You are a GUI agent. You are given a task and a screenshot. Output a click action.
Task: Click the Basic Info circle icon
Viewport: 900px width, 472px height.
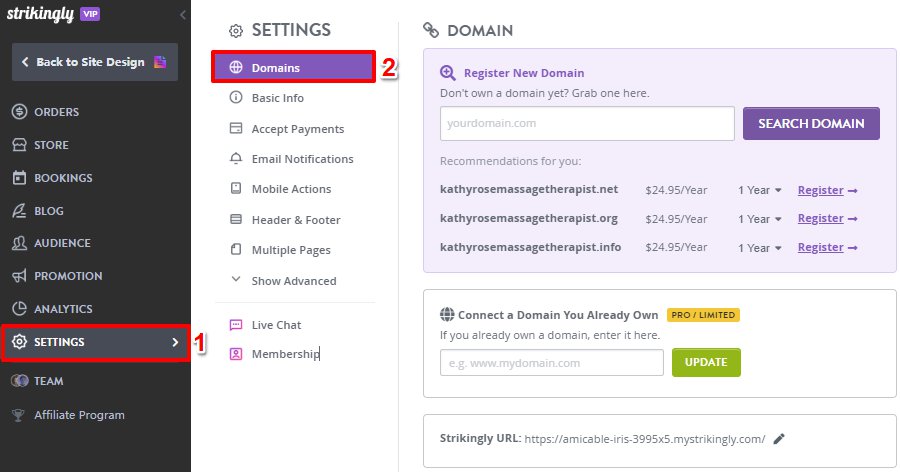[236, 97]
